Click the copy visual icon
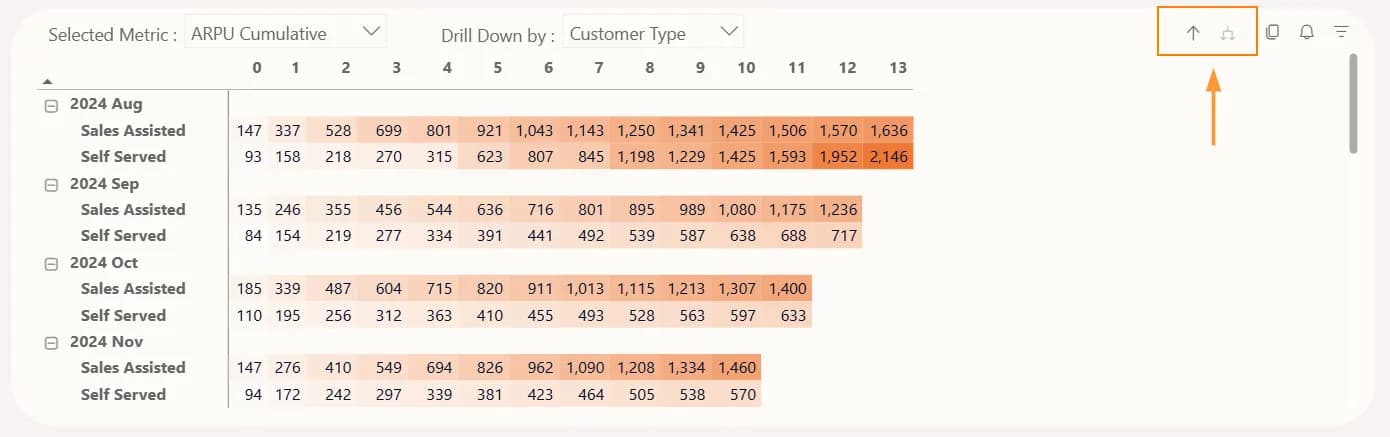1390x437 pixels. [1272, 32]
